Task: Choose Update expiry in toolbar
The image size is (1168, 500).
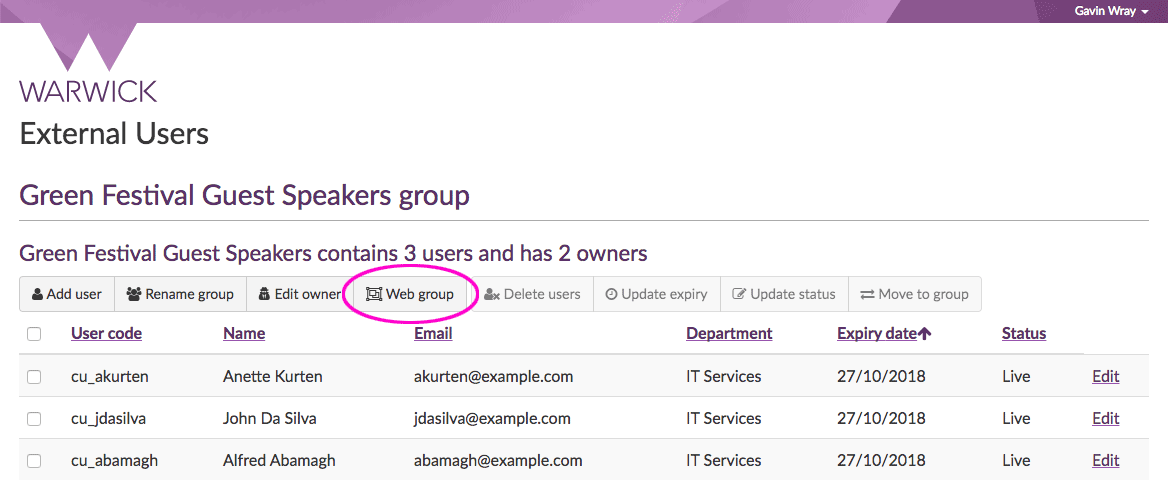Action: [x=656, y=294]
